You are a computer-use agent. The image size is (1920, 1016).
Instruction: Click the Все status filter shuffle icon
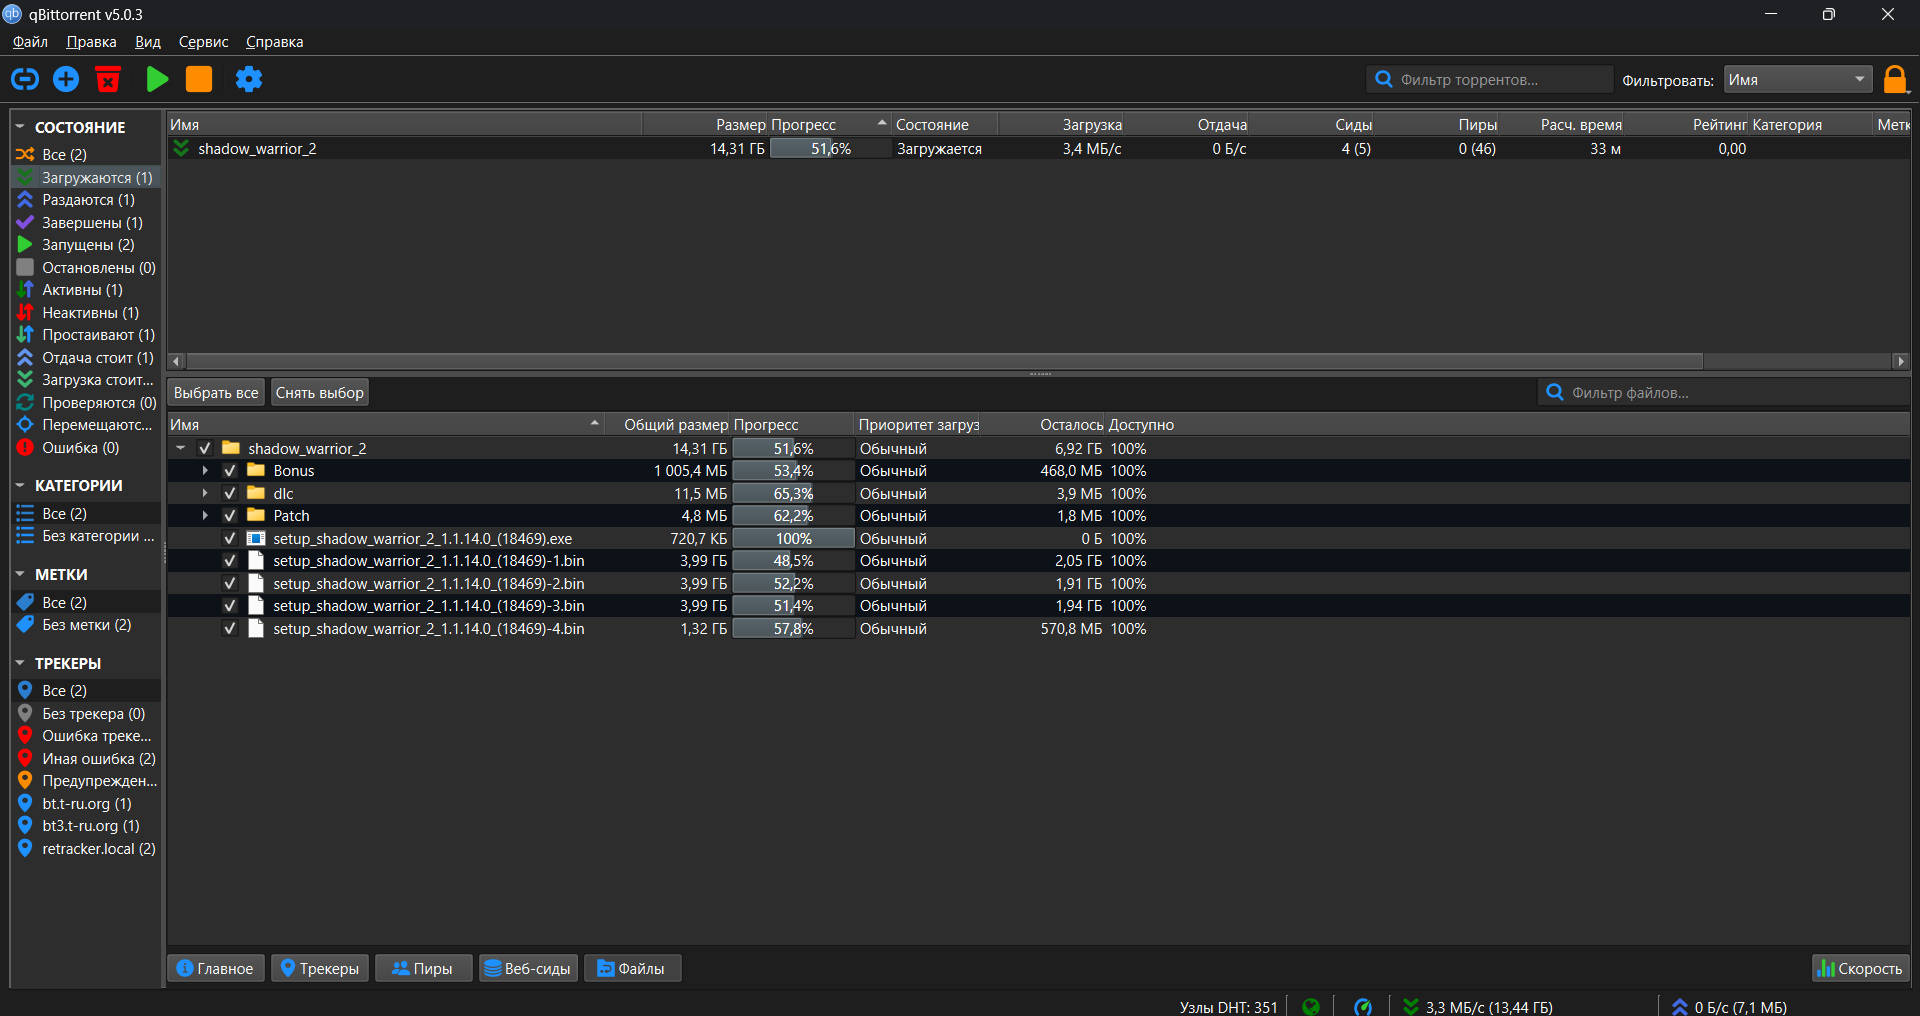pos(25,154)
